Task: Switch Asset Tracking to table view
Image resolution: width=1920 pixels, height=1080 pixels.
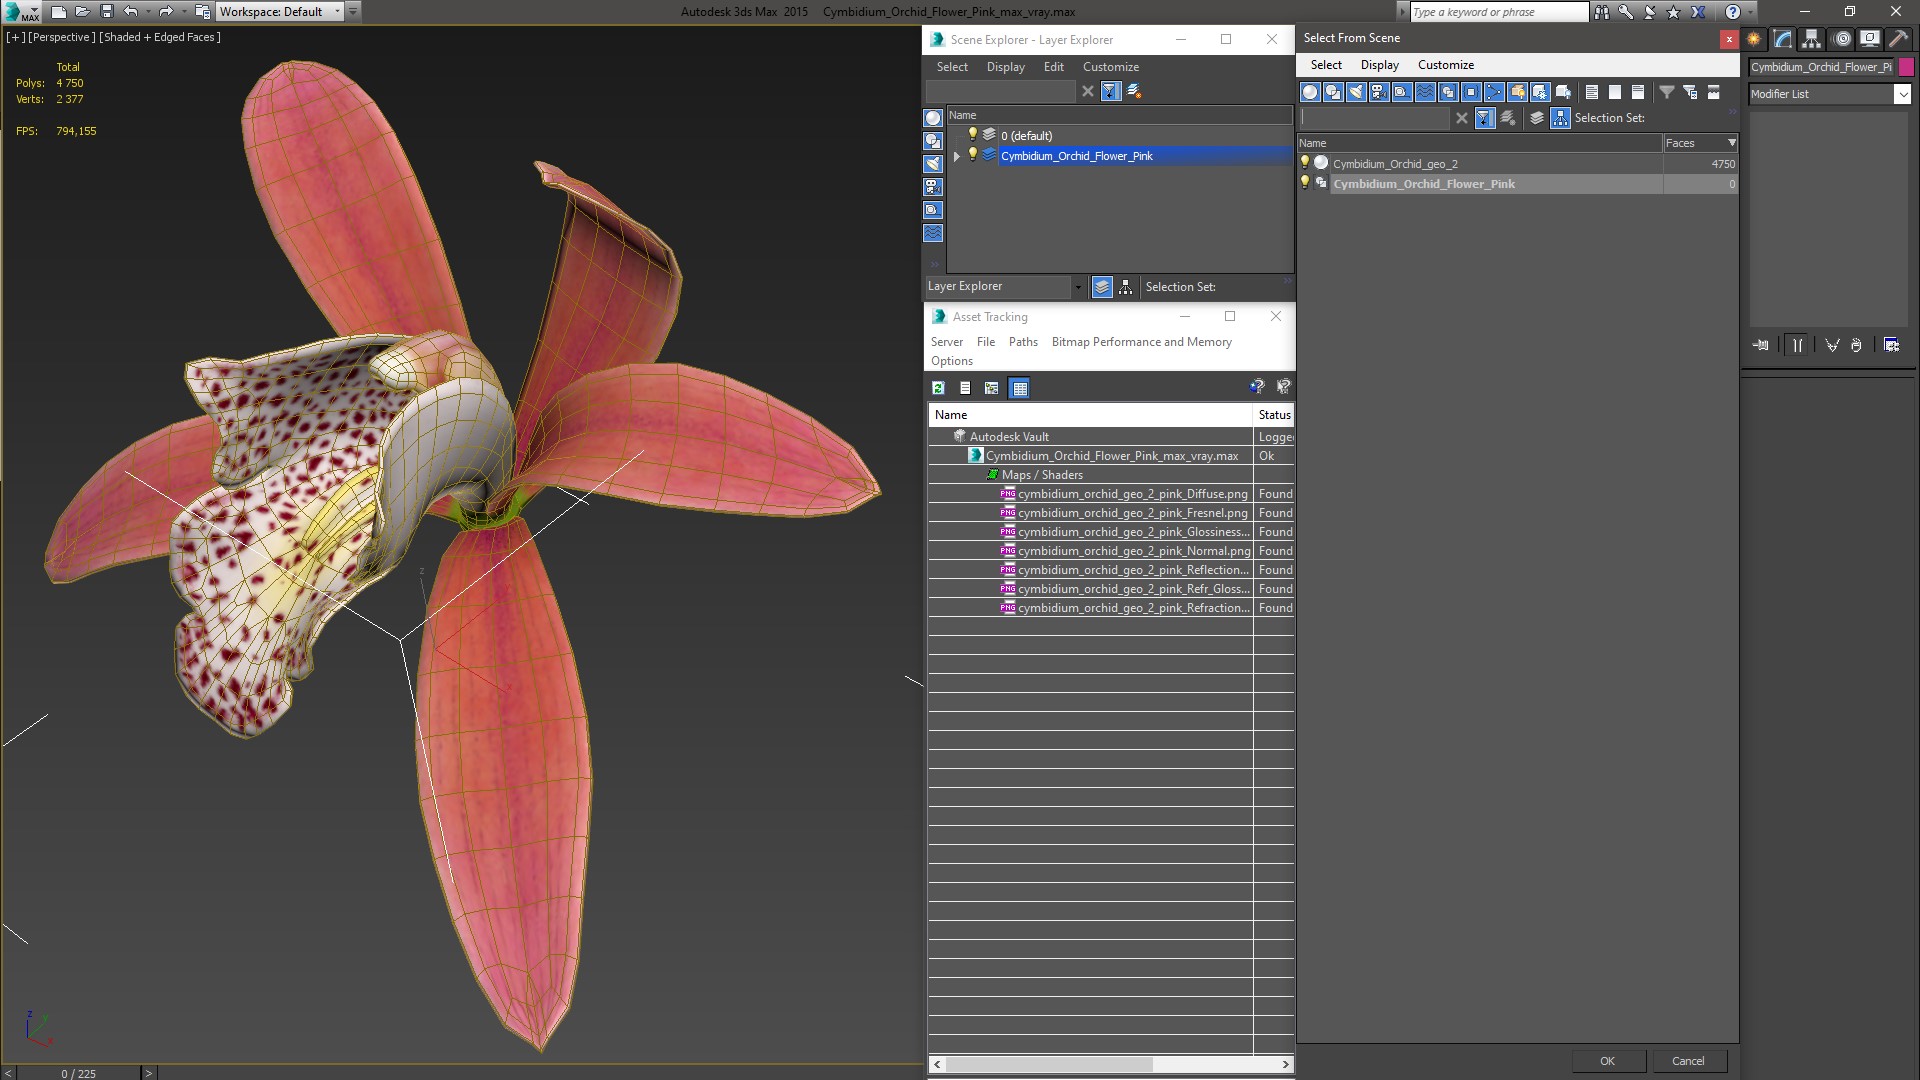Action: pyautogui.click(x=1019, y=388)
